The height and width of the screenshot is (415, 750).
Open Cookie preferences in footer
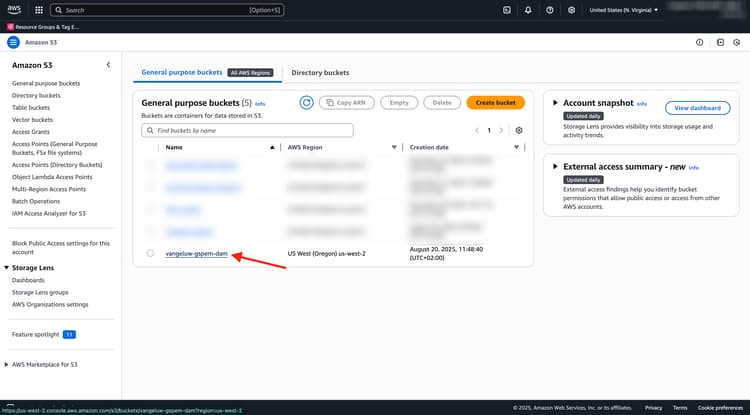(x=720, y=408)
